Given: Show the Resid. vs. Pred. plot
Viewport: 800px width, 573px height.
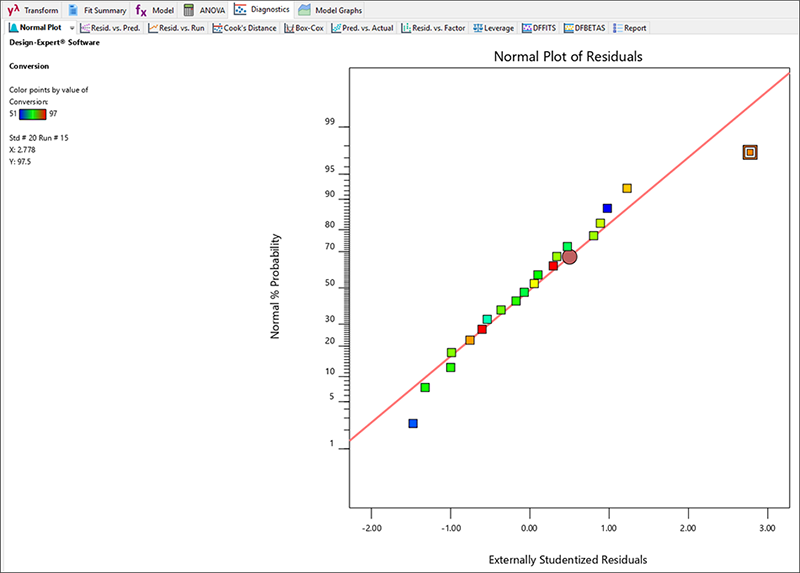Looking at the screenshot, I should tap(111, 28).
